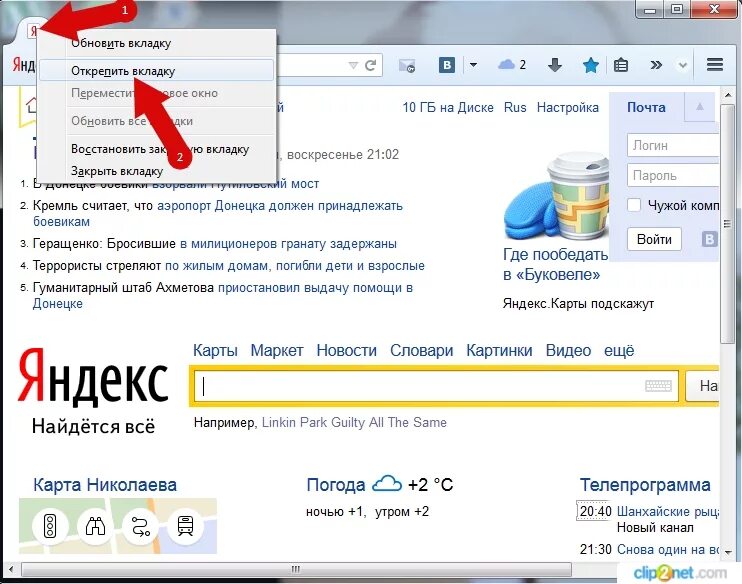The width and height of the screenshot is (742, 584).
Task: Open the Карты service link
Action: tap(215, 350)
